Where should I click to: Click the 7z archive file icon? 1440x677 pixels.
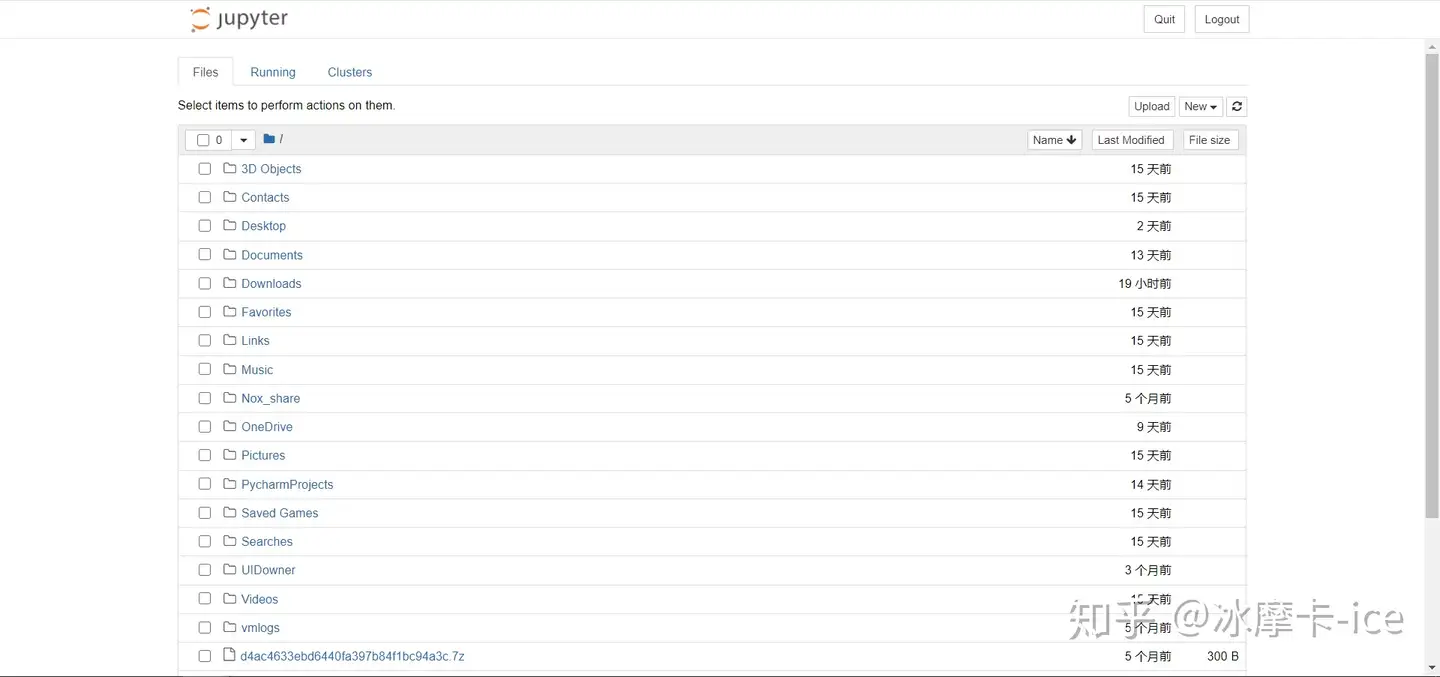tap(230, 655)
